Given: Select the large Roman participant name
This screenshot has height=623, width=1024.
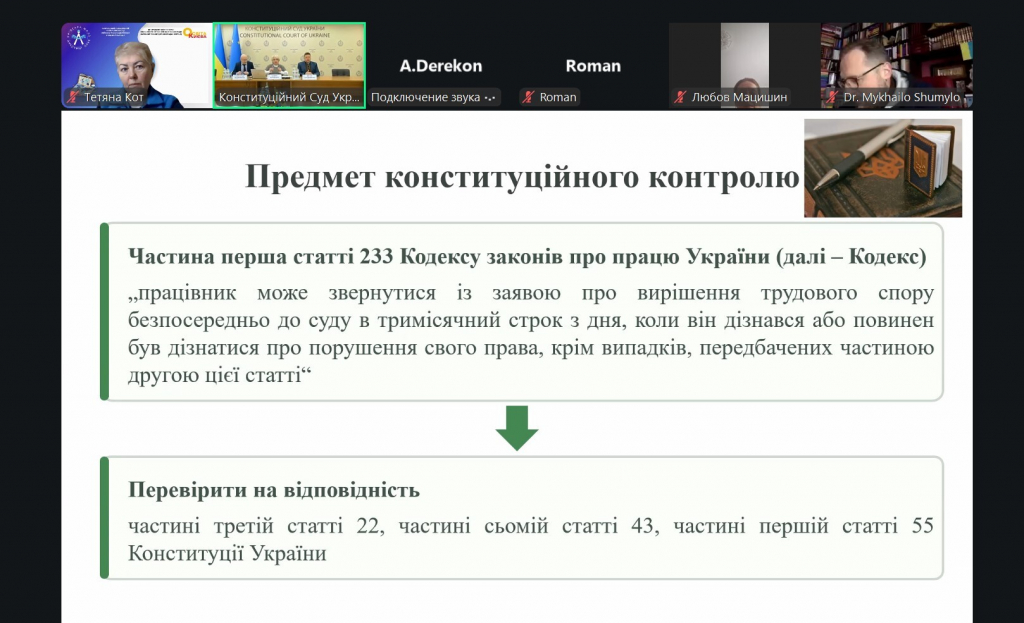Looking at the screenshot, I should (x=593, y=66).
